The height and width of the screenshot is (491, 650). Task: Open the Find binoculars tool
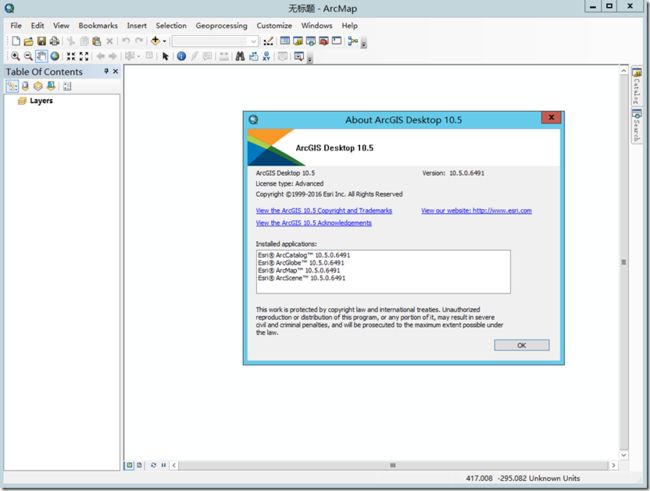240,56
